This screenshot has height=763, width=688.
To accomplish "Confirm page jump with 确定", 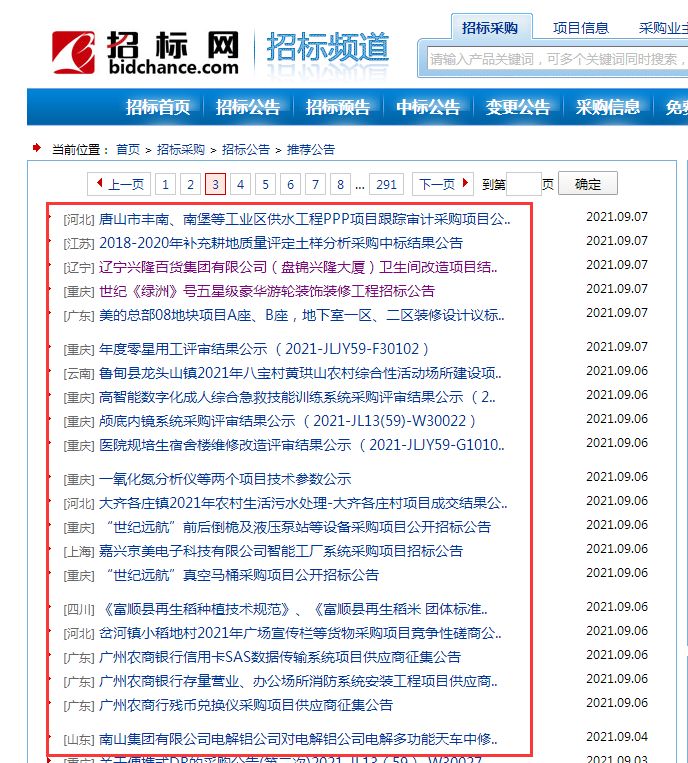I will 588,183.
